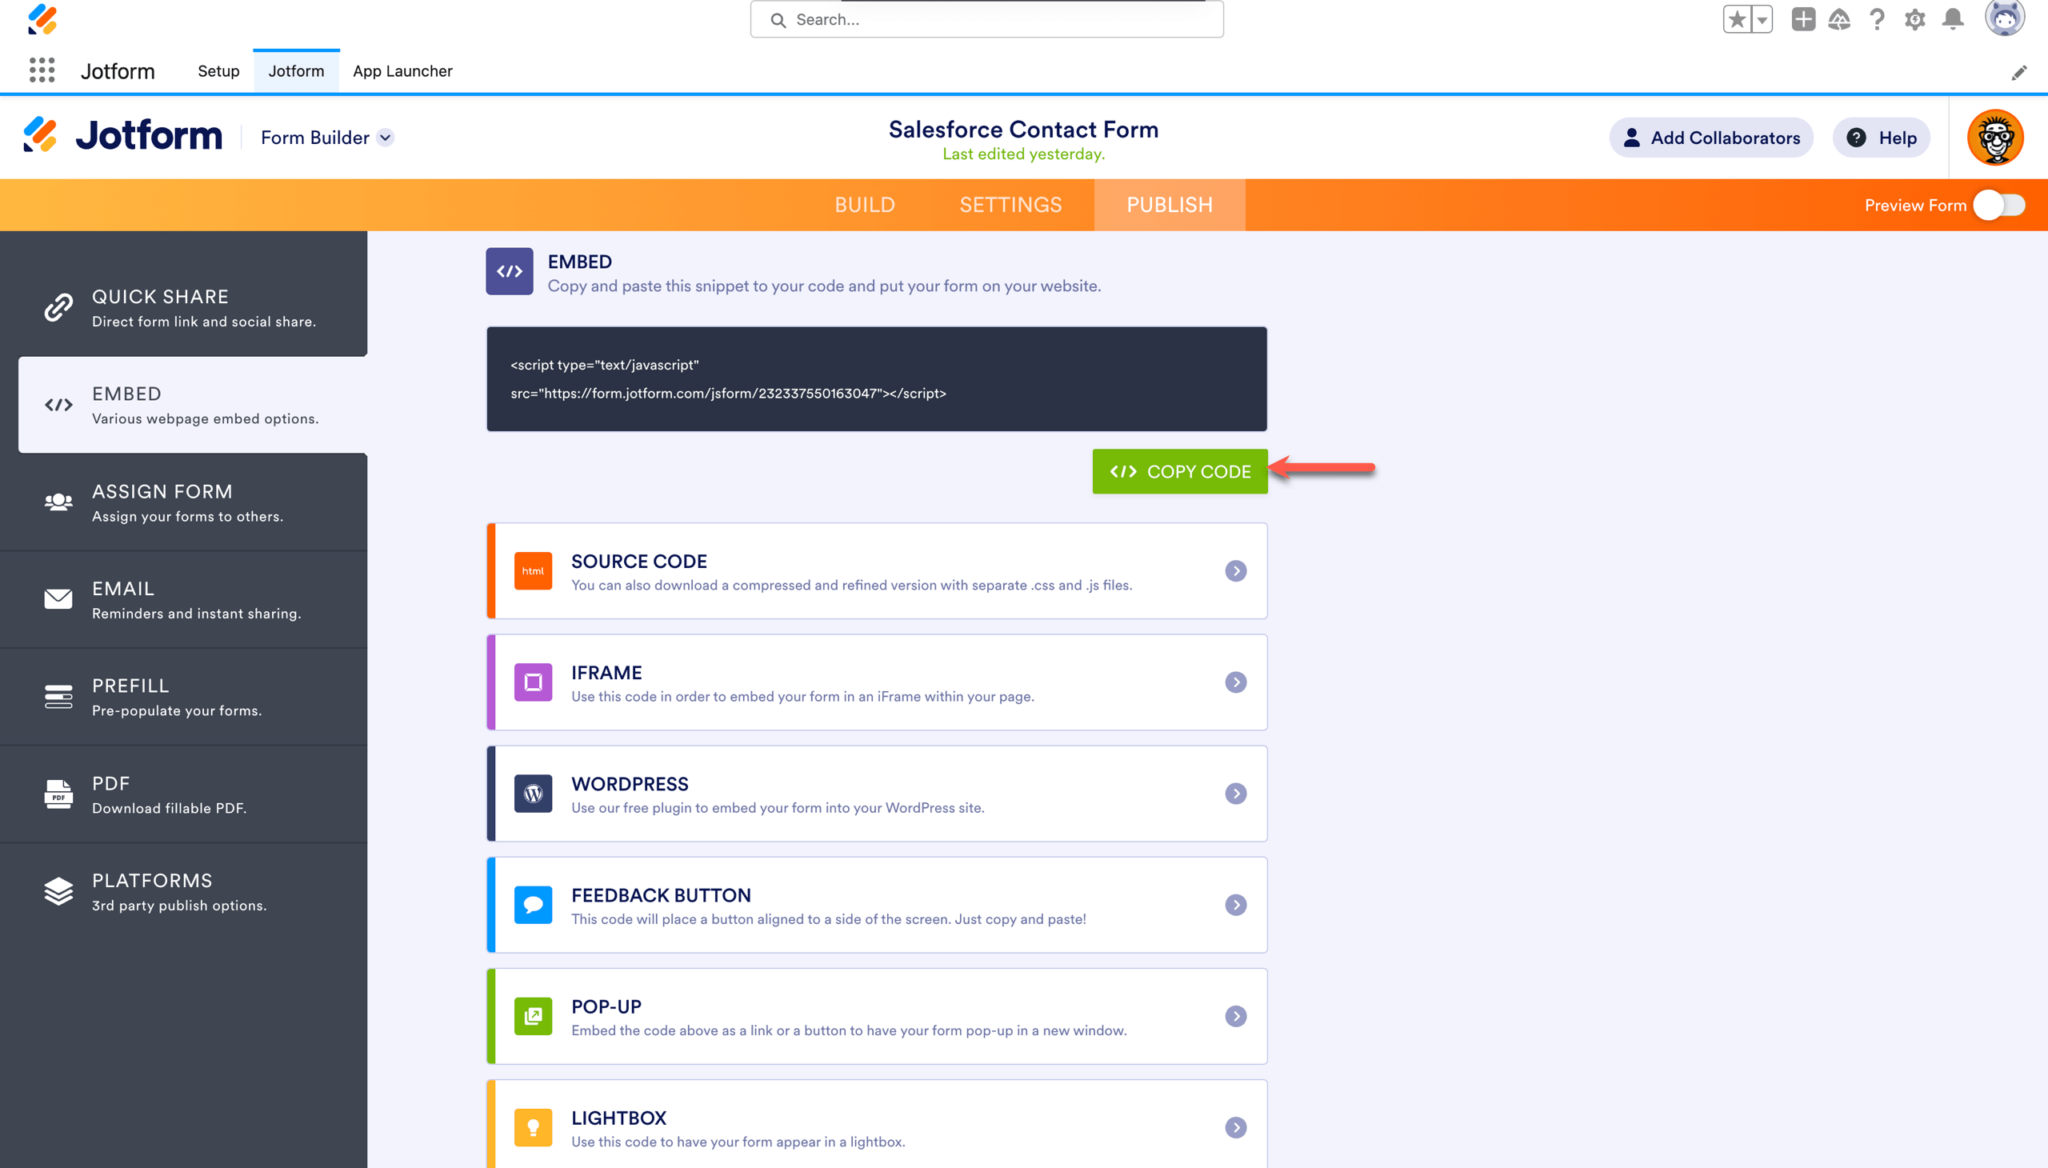Switch to the SETTINGS tab
This screenshot has width=2048, height=1168.
[x=1010, y=204]
